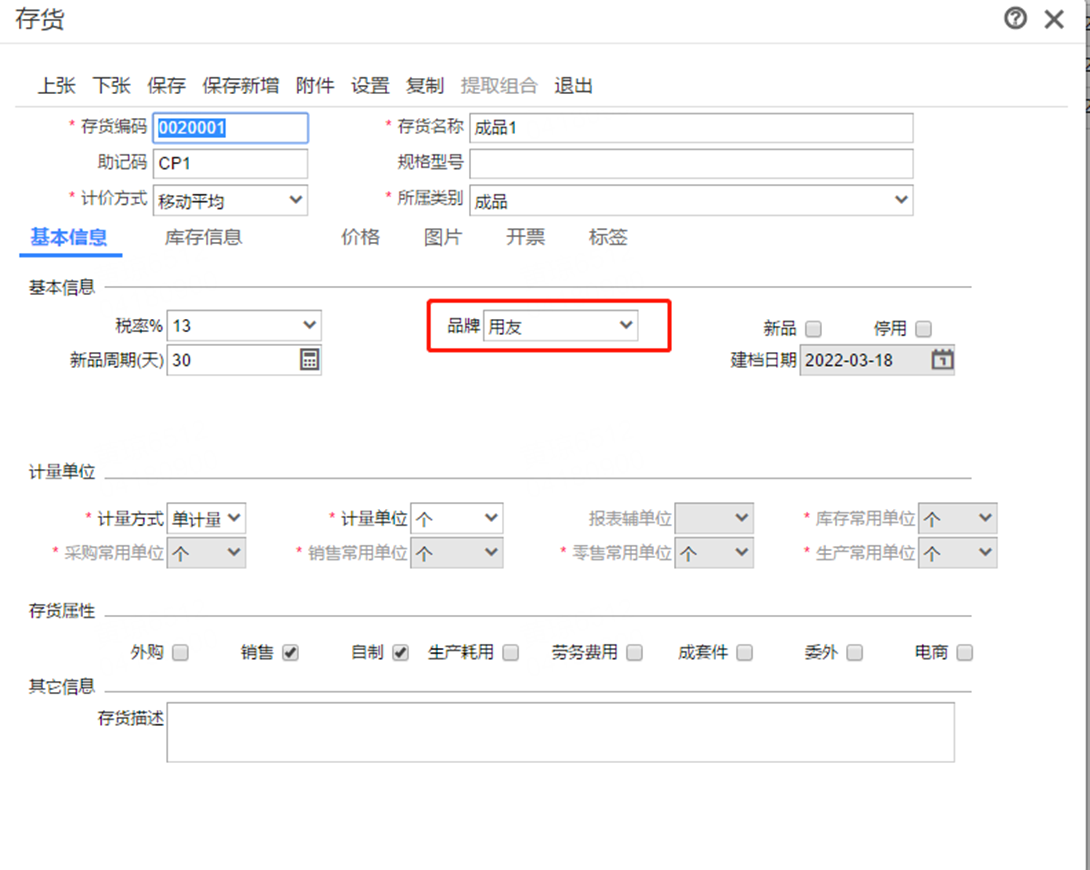
Task: Go to next record with 下张
Action: point(111,85)
